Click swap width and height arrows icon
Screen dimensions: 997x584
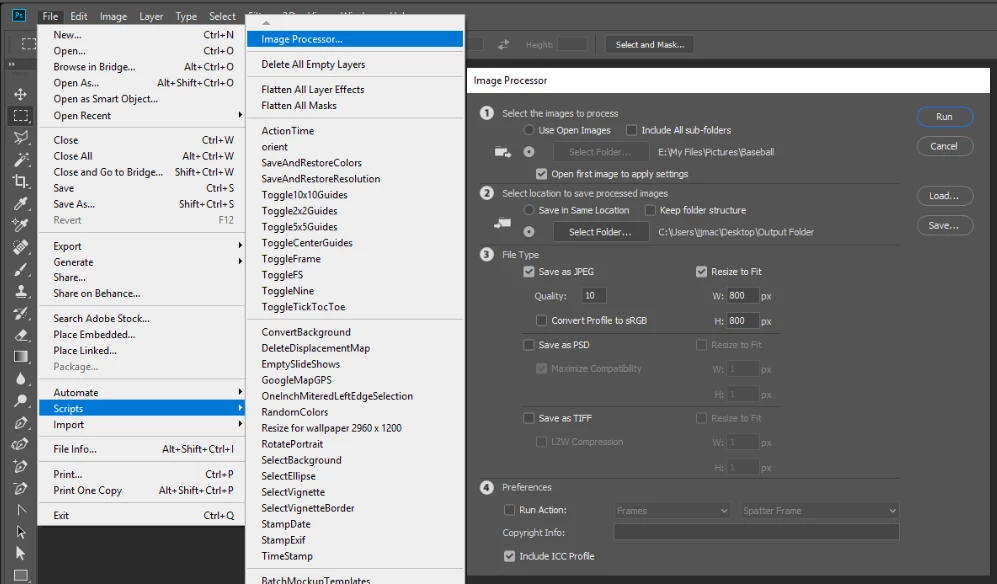click(x=504, y=45)
